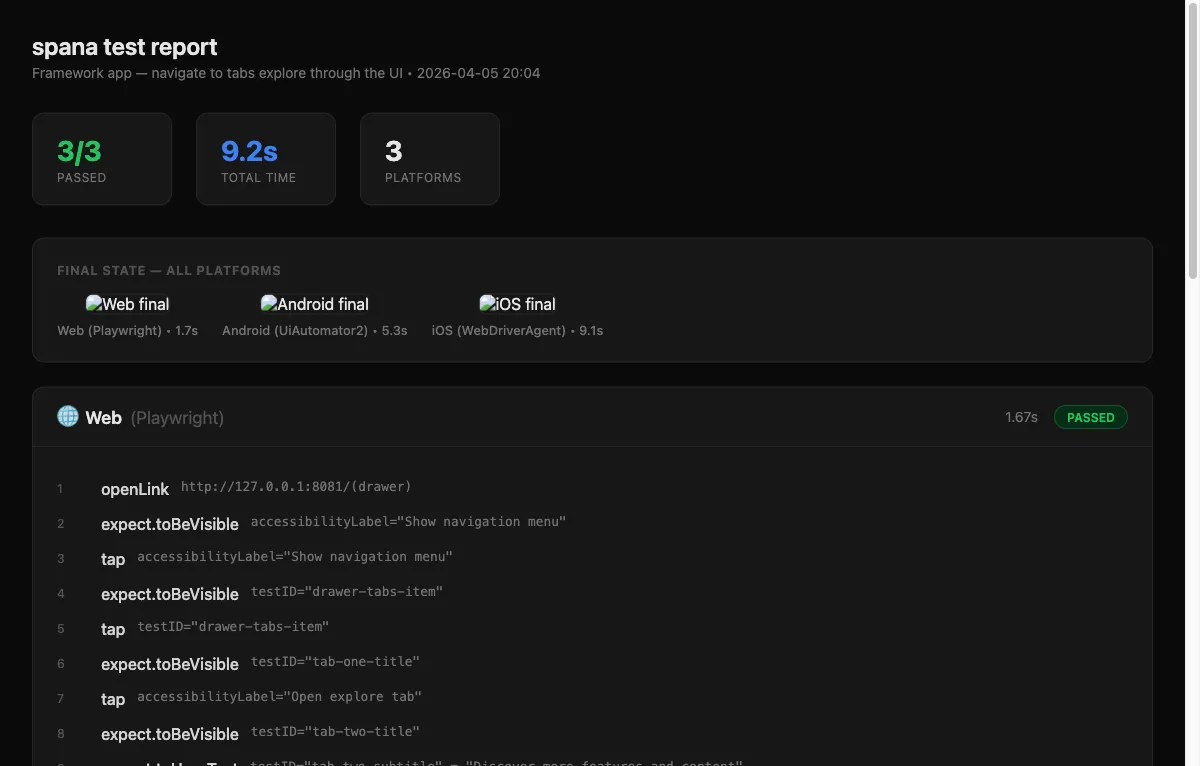Viewport: 1200px width, 766px height.
Task: Select step 5 tap drawer-tabs-item
Action: (x=113, y=629)
